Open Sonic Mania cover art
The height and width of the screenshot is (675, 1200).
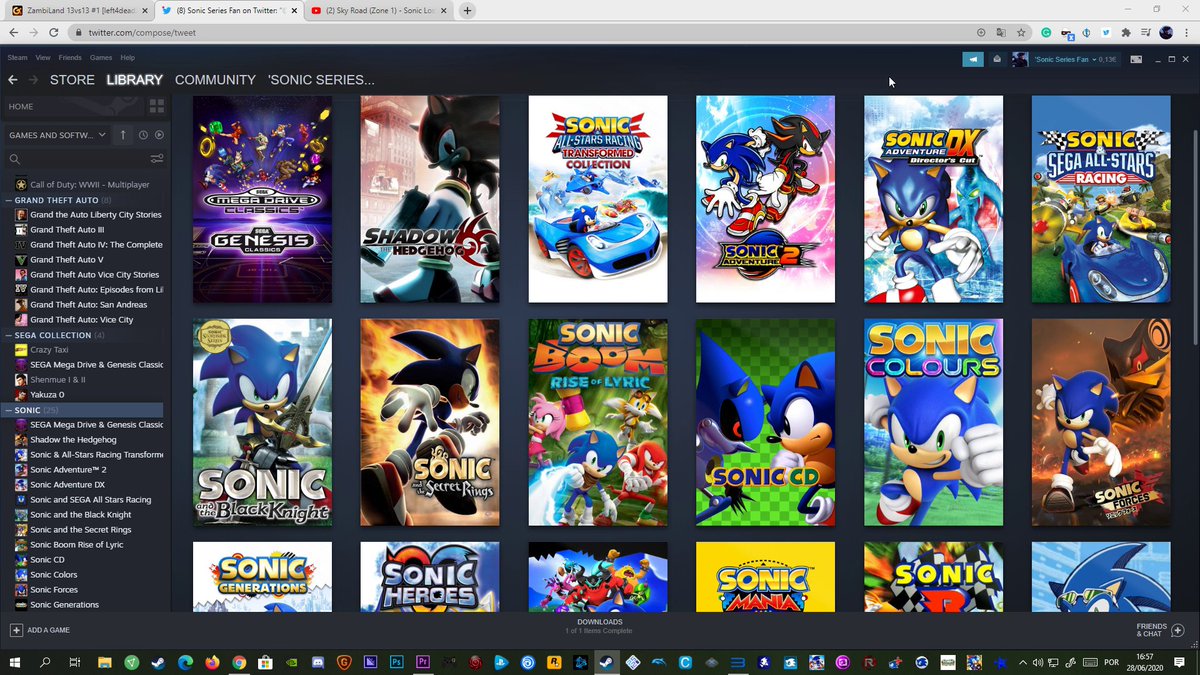pos(765,577)
